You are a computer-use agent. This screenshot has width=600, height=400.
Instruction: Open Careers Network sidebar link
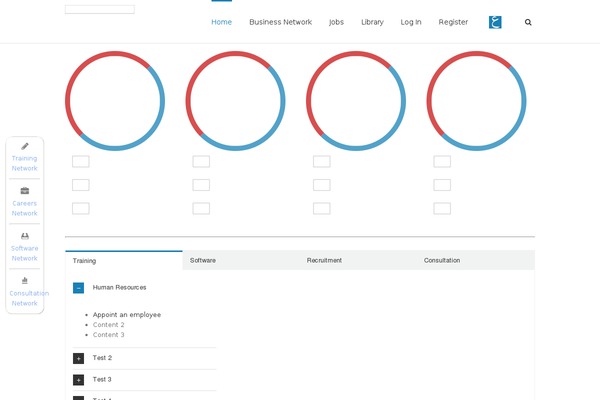(x=24, y=208)
